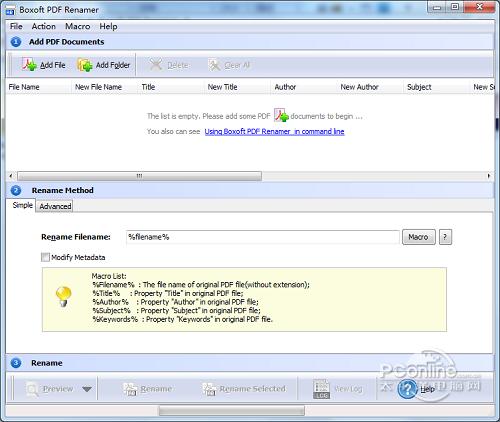Open the Using Boxoft PDF Renamer in command line link
This screenshot has height=422, width=500.
[274, 131]
